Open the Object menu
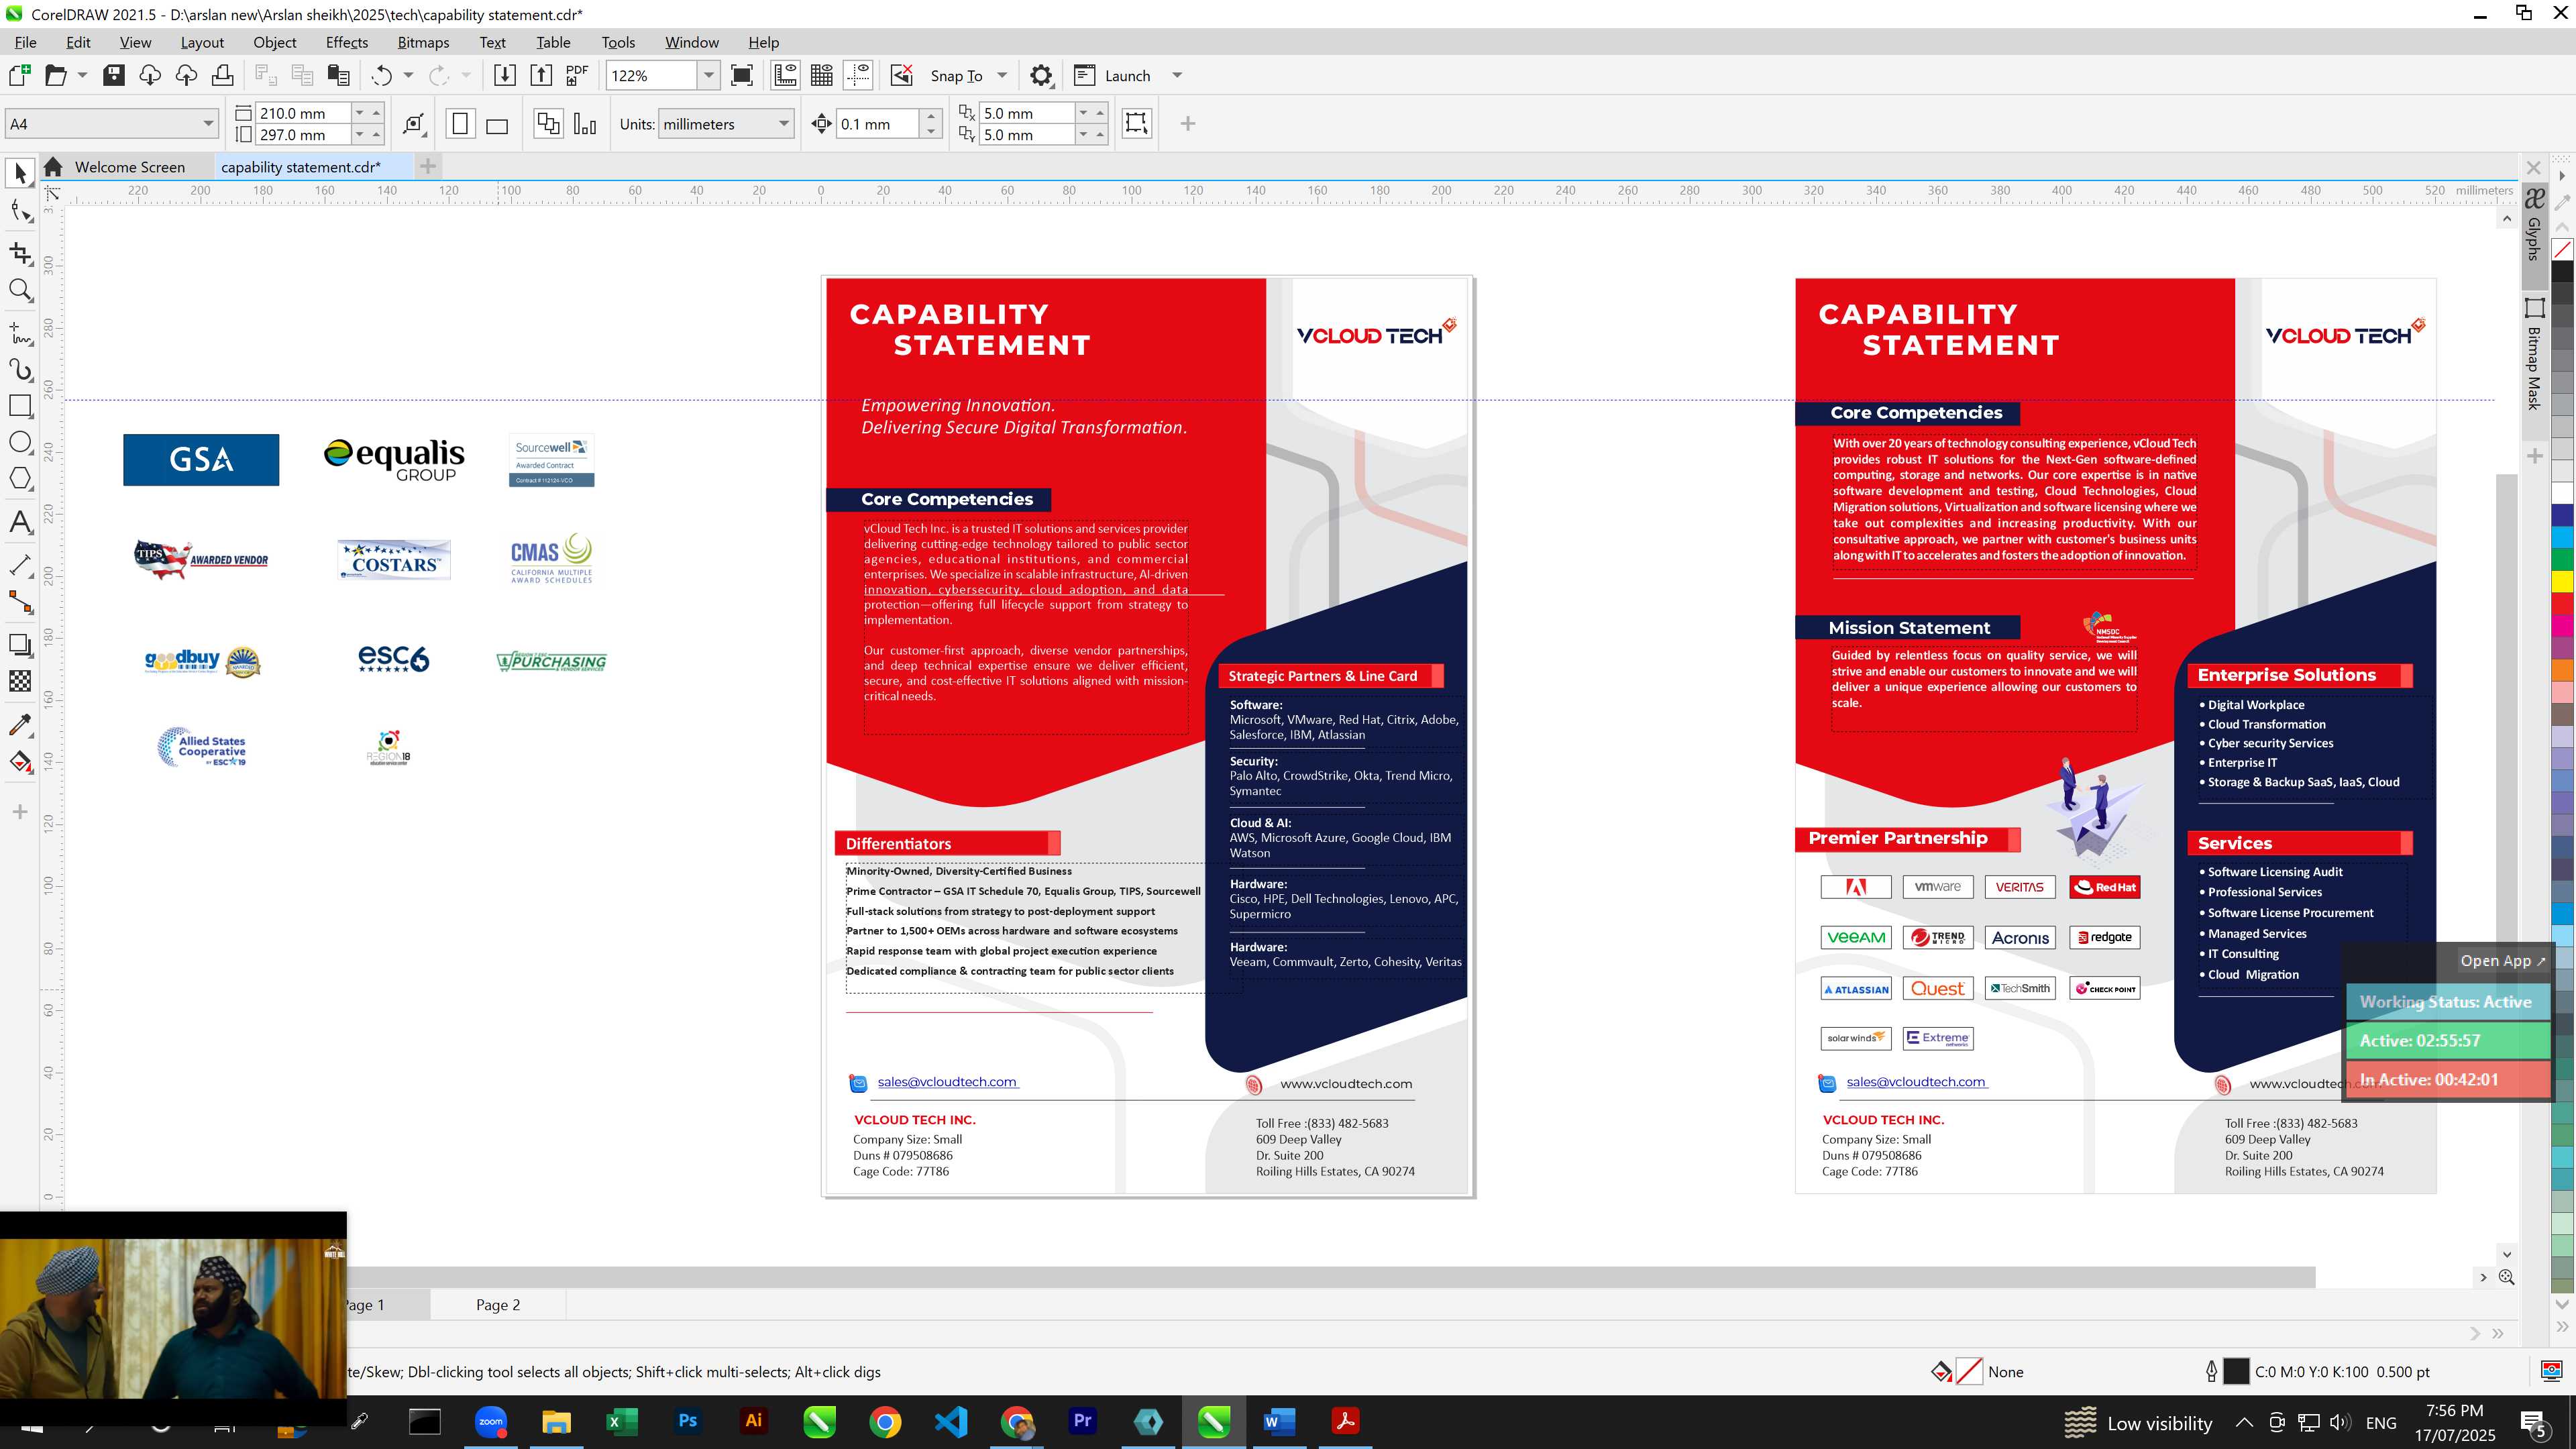Screen dimensions: 2576x1449 tap(274, 42)
